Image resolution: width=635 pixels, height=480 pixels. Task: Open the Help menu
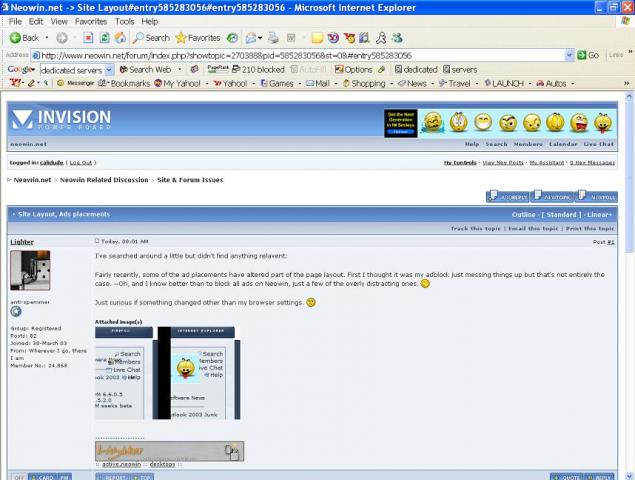click(149, 21)
